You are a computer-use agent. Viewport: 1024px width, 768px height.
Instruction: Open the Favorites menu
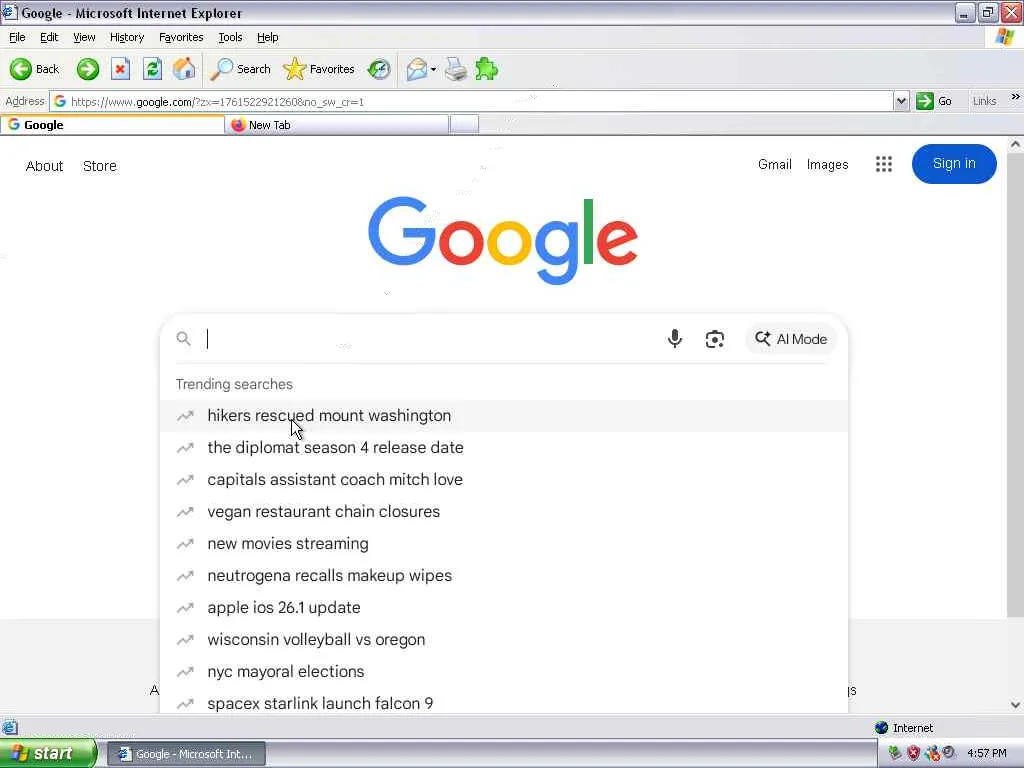coord(181,37)
